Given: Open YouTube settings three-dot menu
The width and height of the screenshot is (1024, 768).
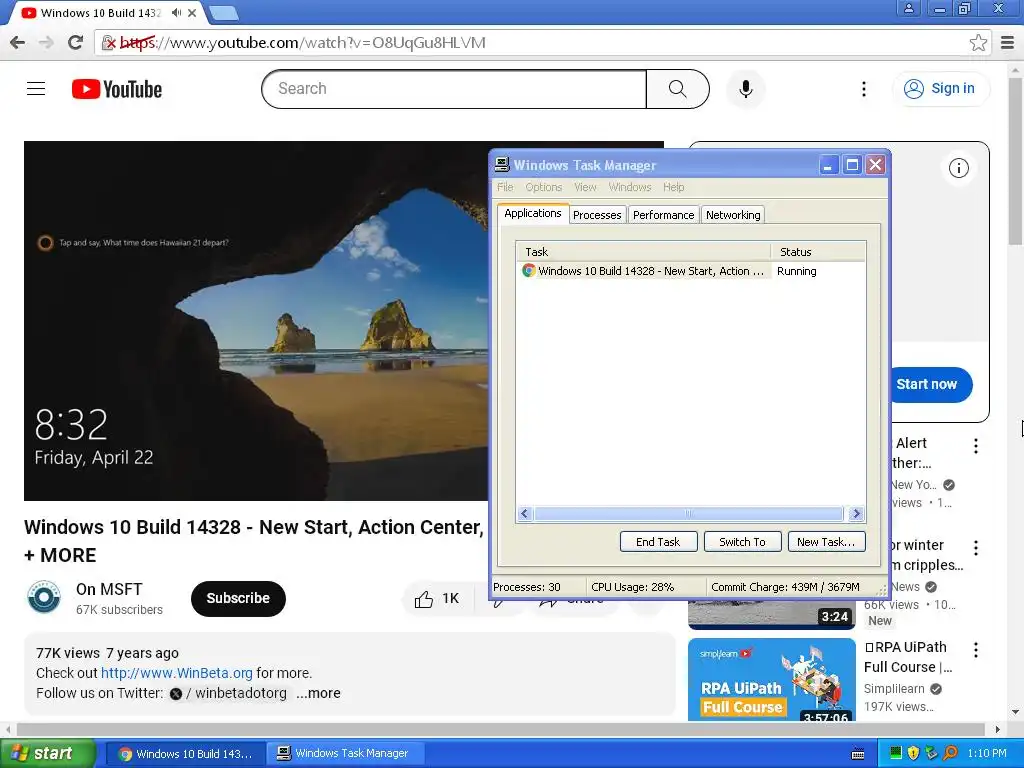Looking at the screenshot, I should tap(863, 89).
